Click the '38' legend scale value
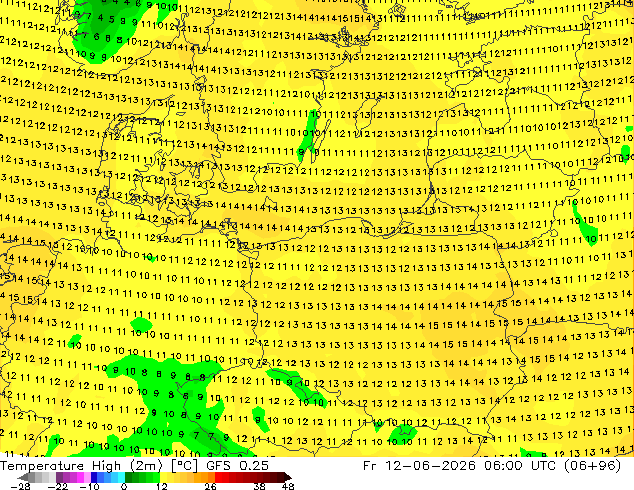 (x=259, y=486)
